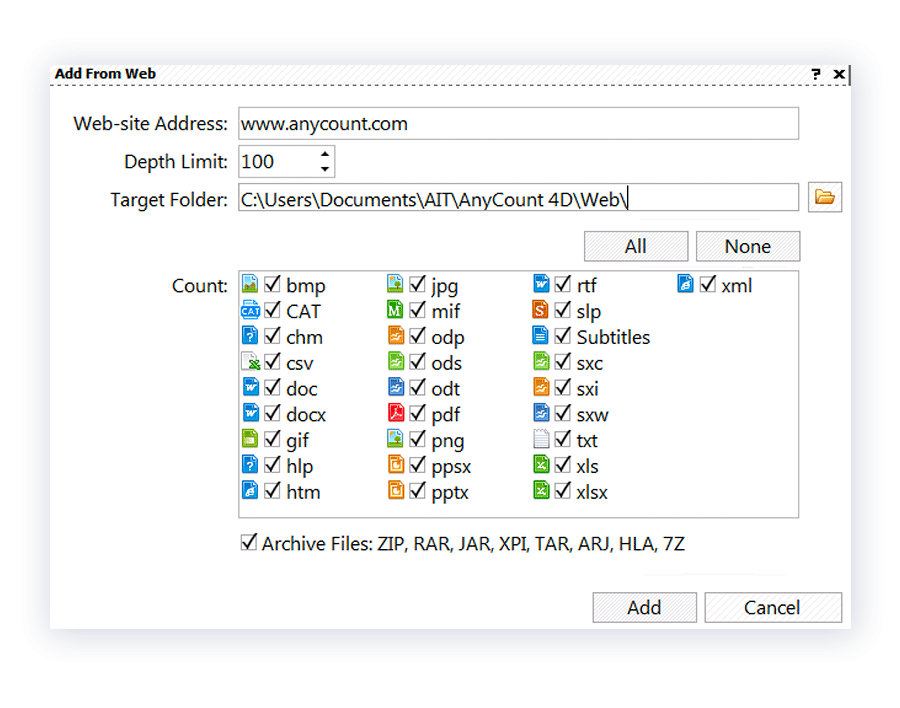Increase Depth Limit with up arrow
The width and height of the screenshot is (900, 708).
point(325,154)
